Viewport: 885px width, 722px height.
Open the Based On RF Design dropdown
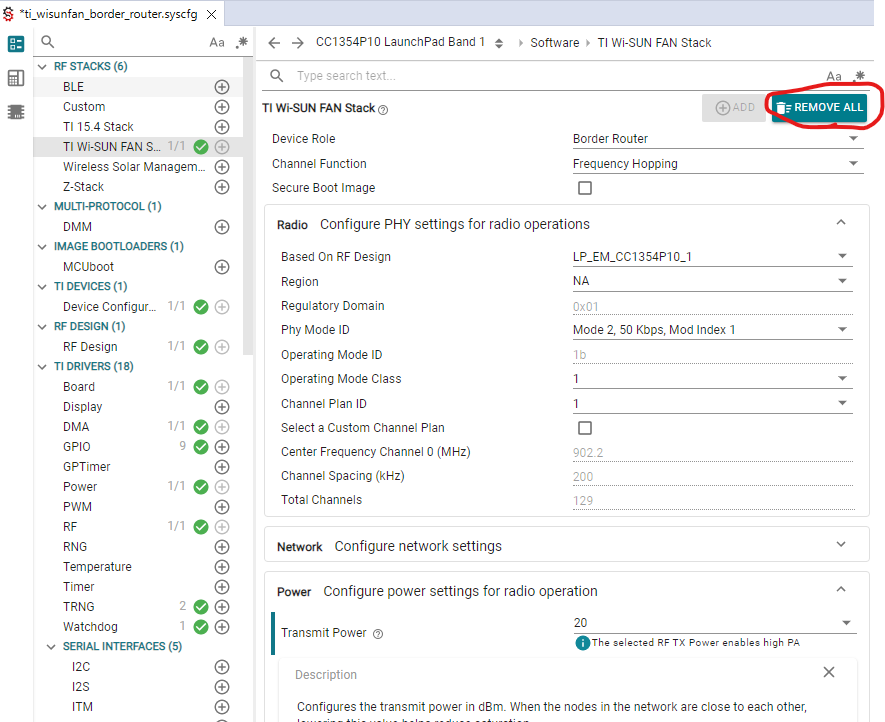tap(712, 257)
